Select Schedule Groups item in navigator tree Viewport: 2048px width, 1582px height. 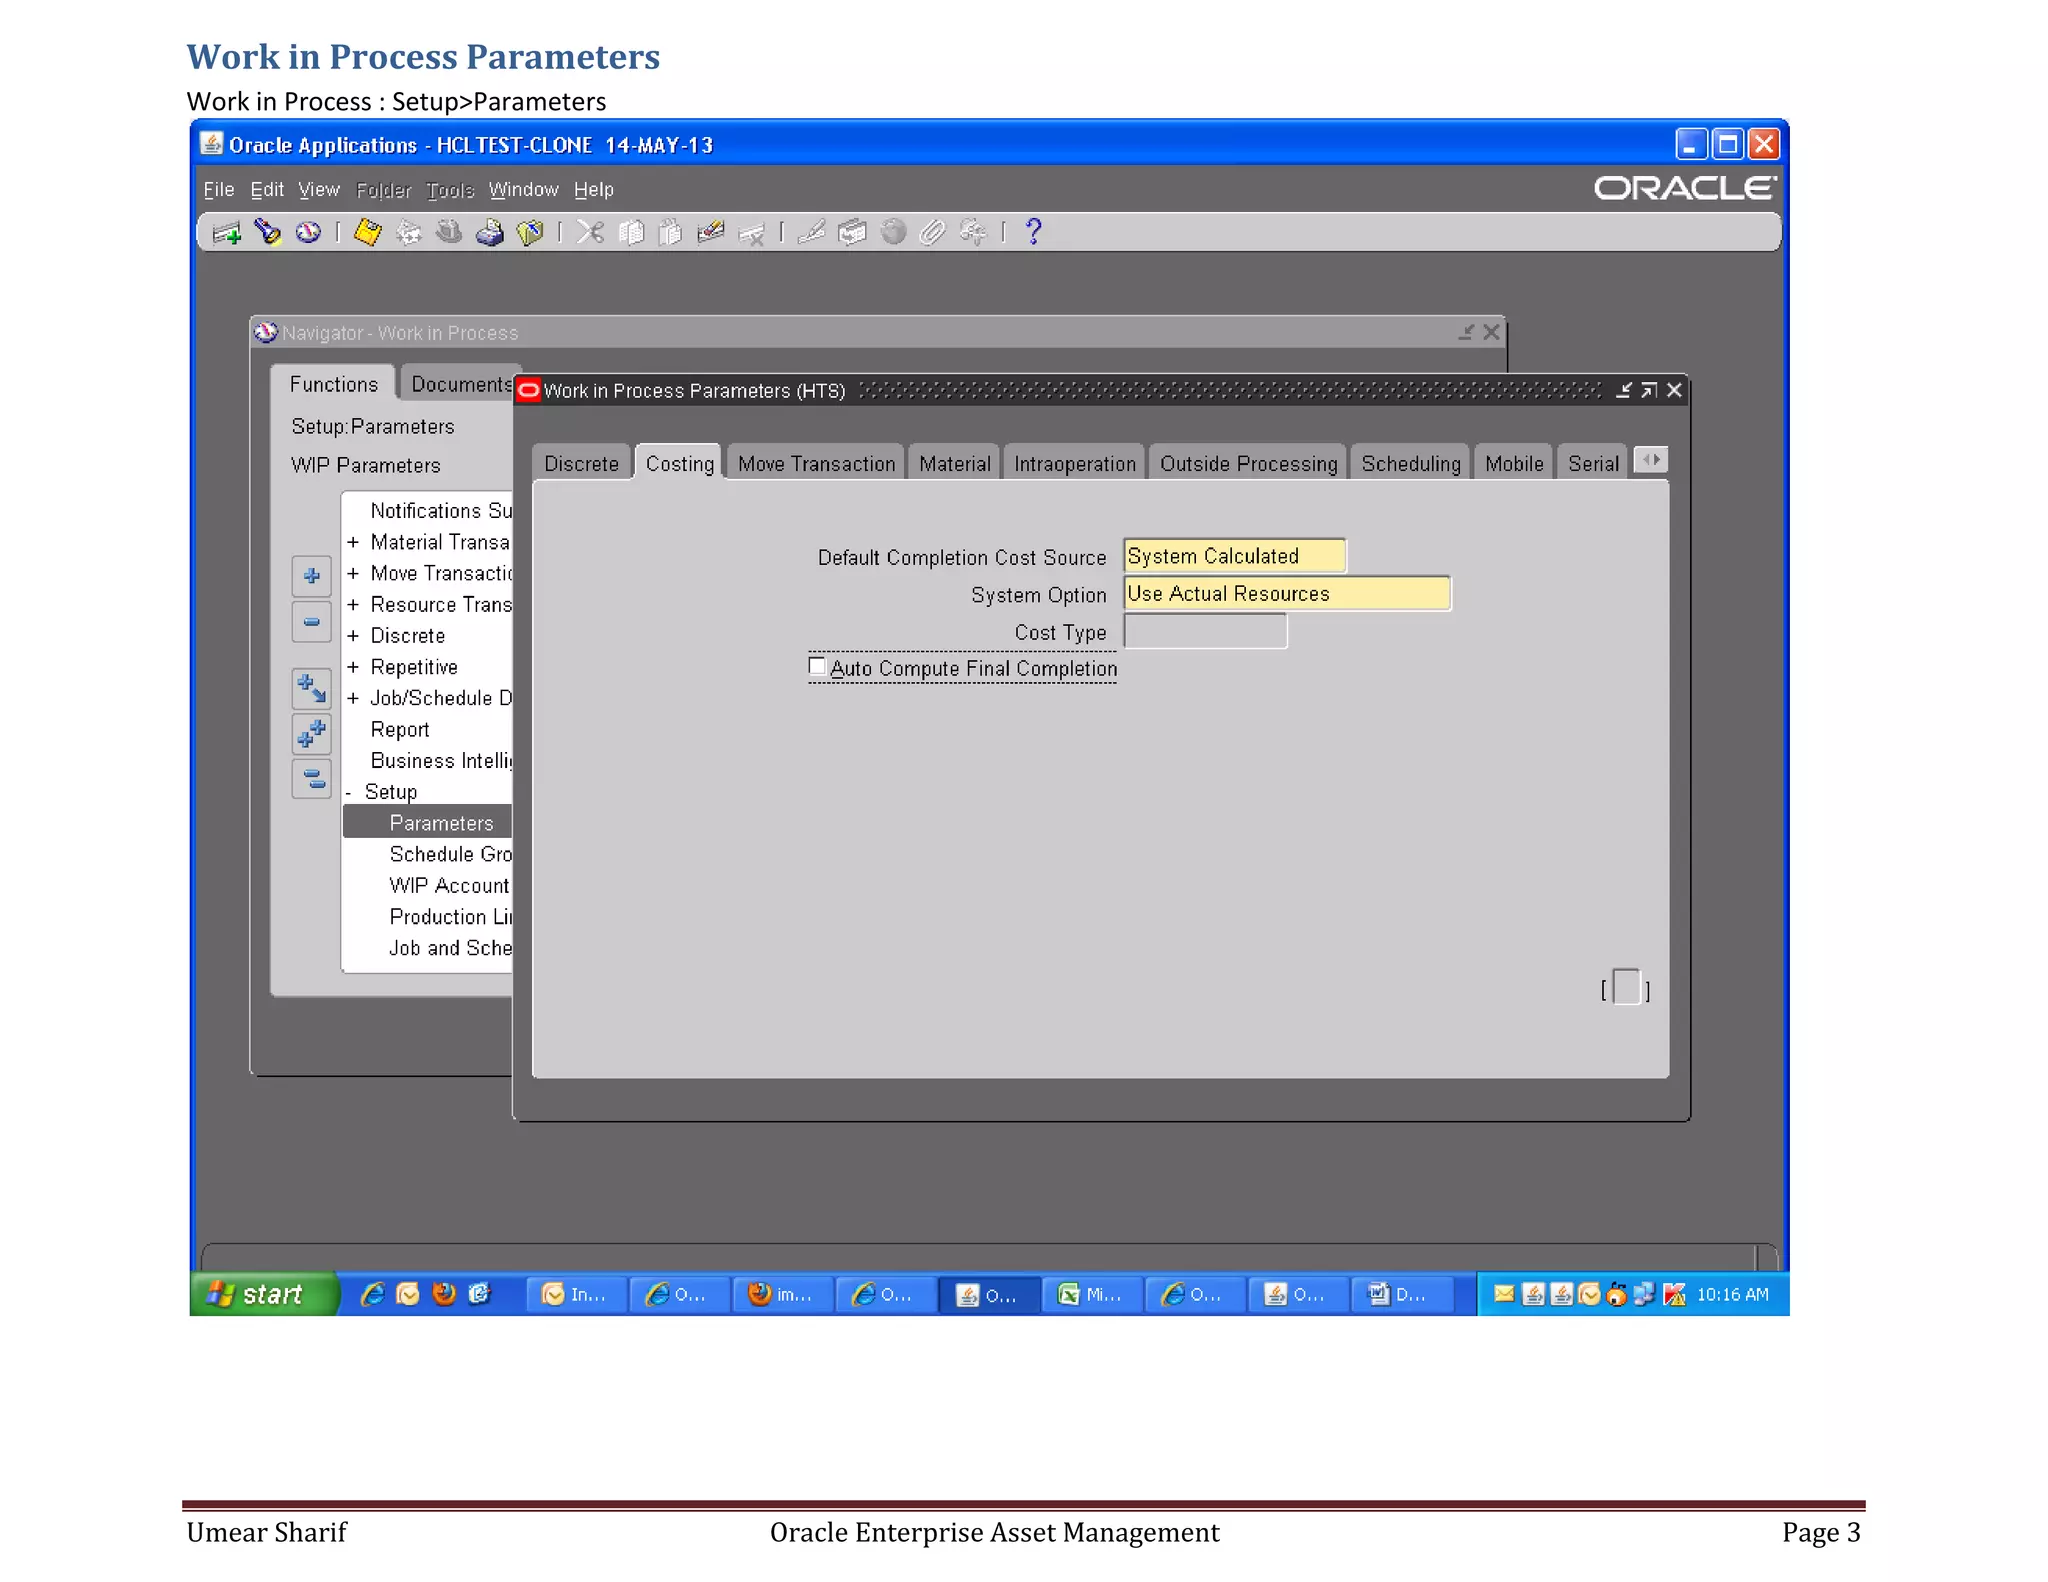tap(450, 854)
